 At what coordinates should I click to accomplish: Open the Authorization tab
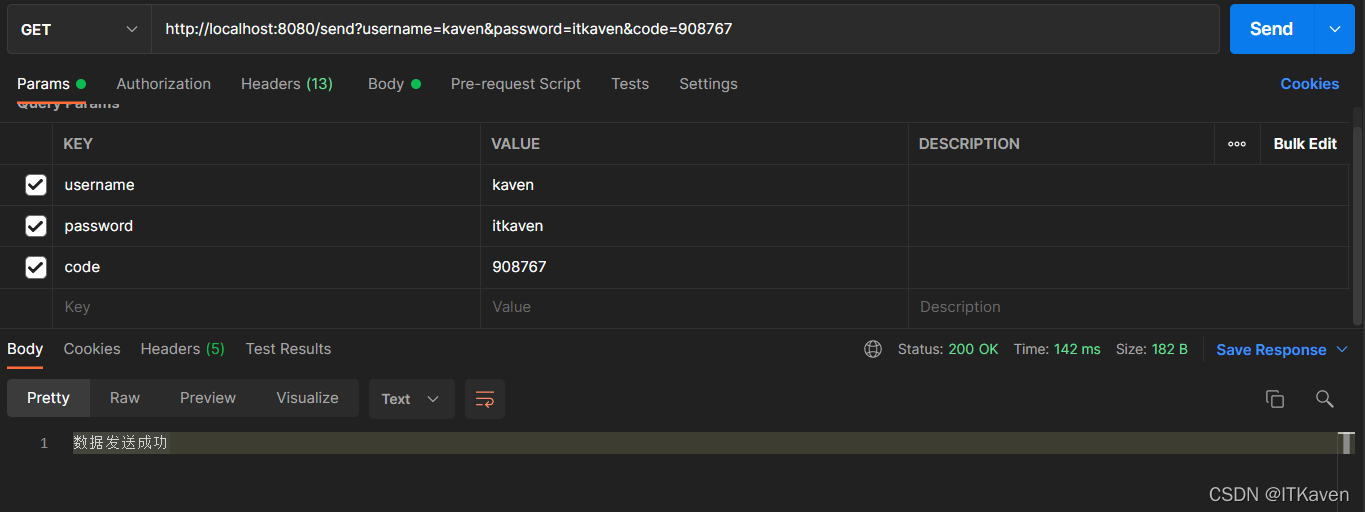[163, 84]
